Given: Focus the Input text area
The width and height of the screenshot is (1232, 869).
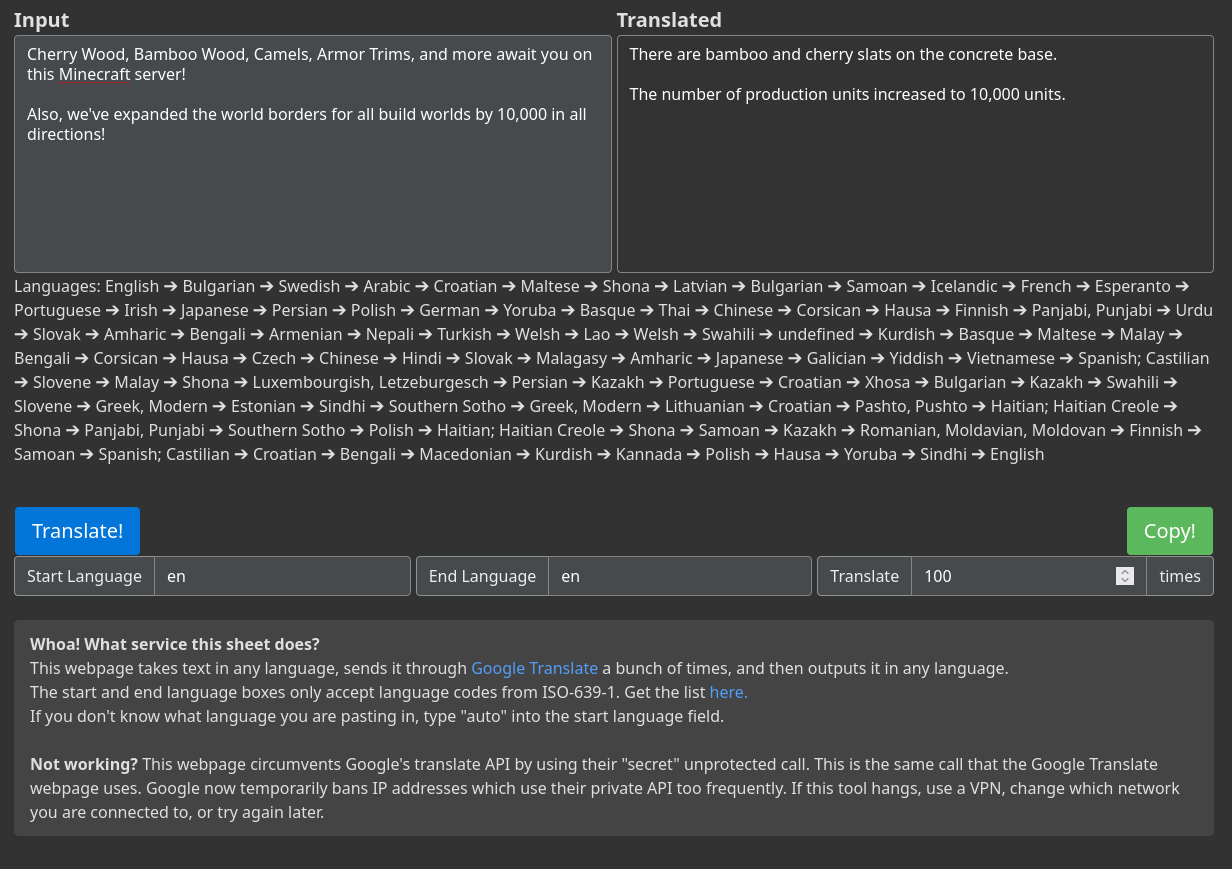Looking at the screenshot, I should coord(313,154).
